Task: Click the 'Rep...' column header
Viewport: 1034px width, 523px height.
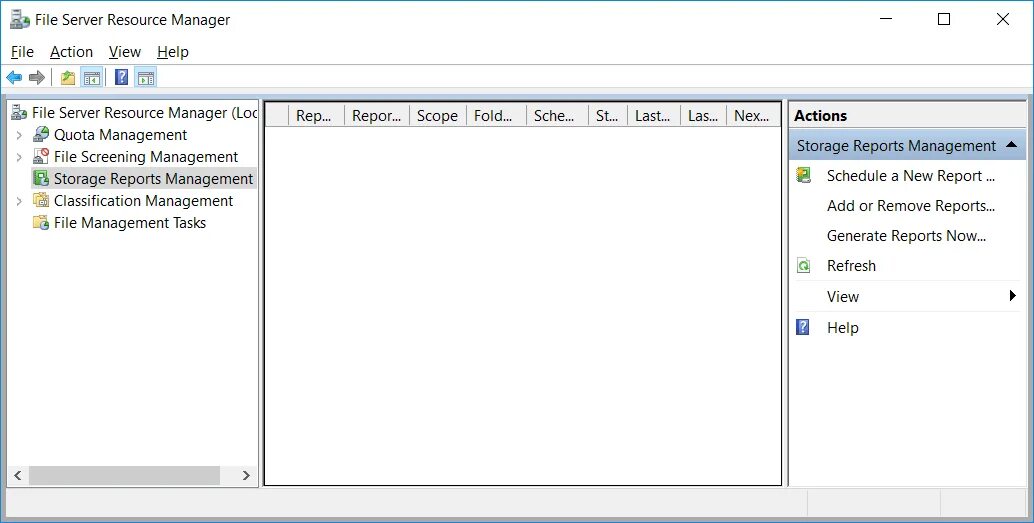Action: 317,116
